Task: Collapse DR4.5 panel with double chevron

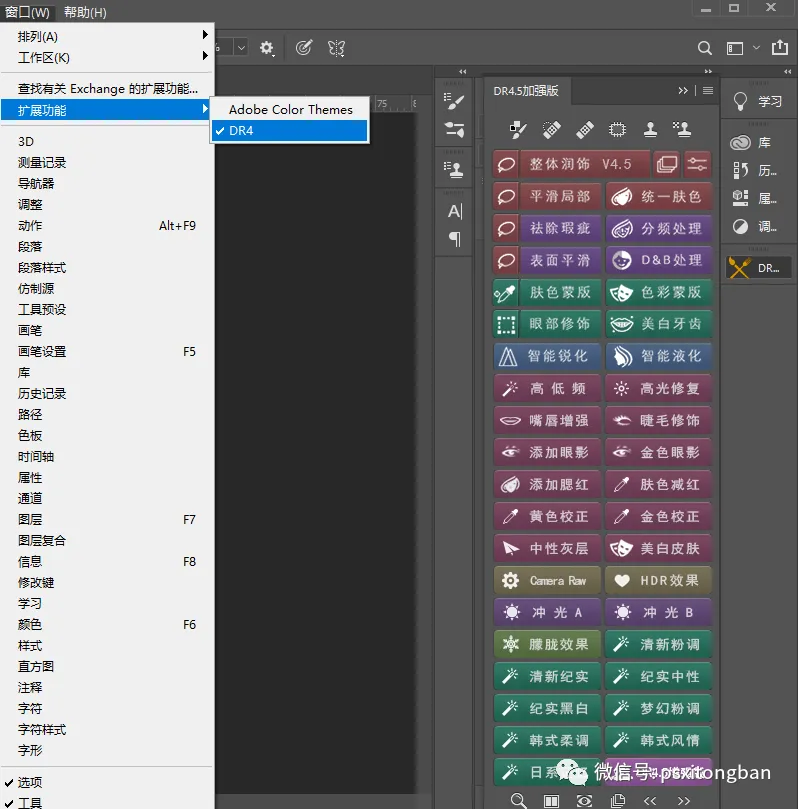Action: click(x=683, y=90)
